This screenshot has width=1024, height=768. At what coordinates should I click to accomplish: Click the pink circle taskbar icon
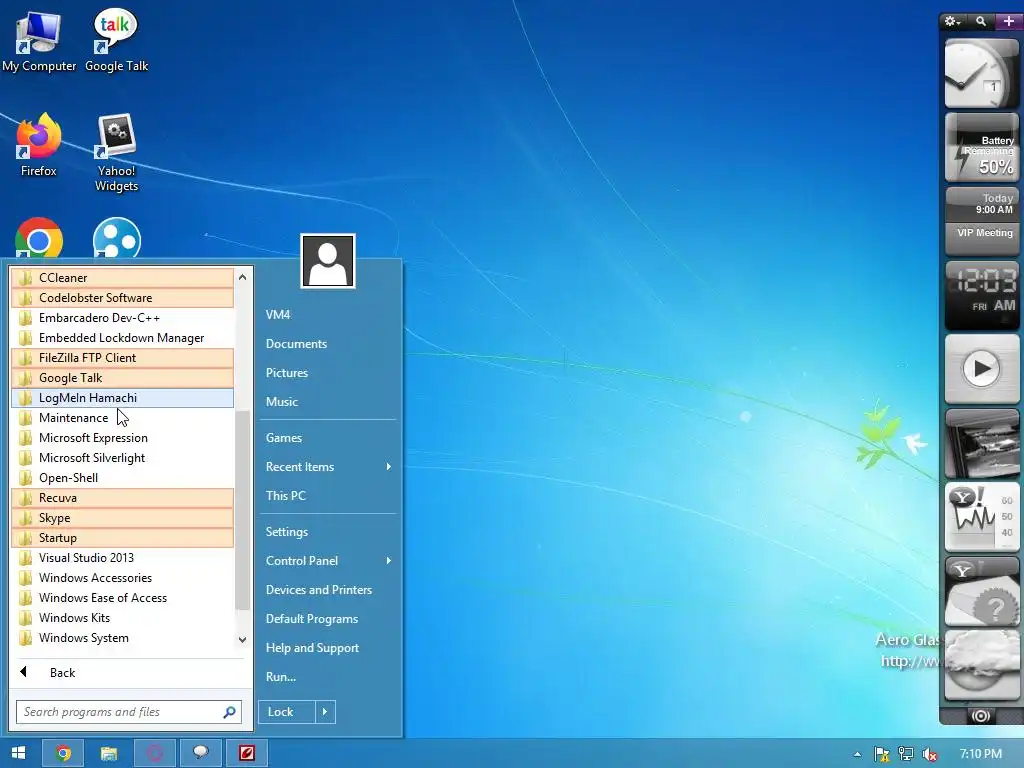(155, 754)
